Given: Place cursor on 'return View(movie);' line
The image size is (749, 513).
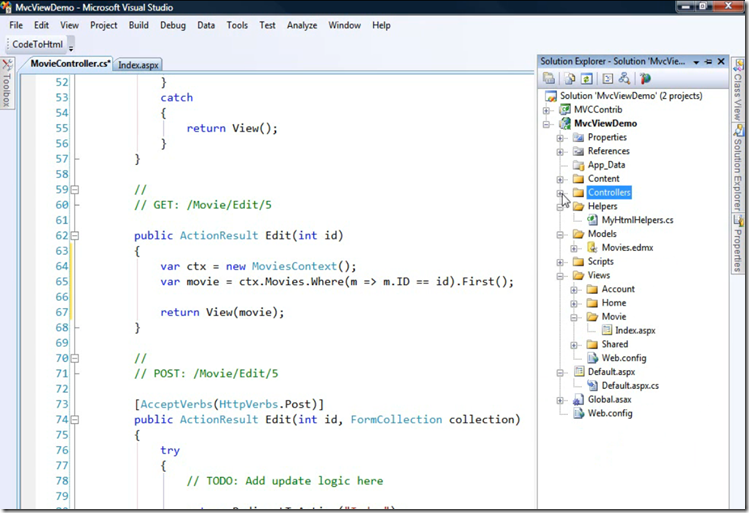Looking at the screenshot, I should coord(222,312).
